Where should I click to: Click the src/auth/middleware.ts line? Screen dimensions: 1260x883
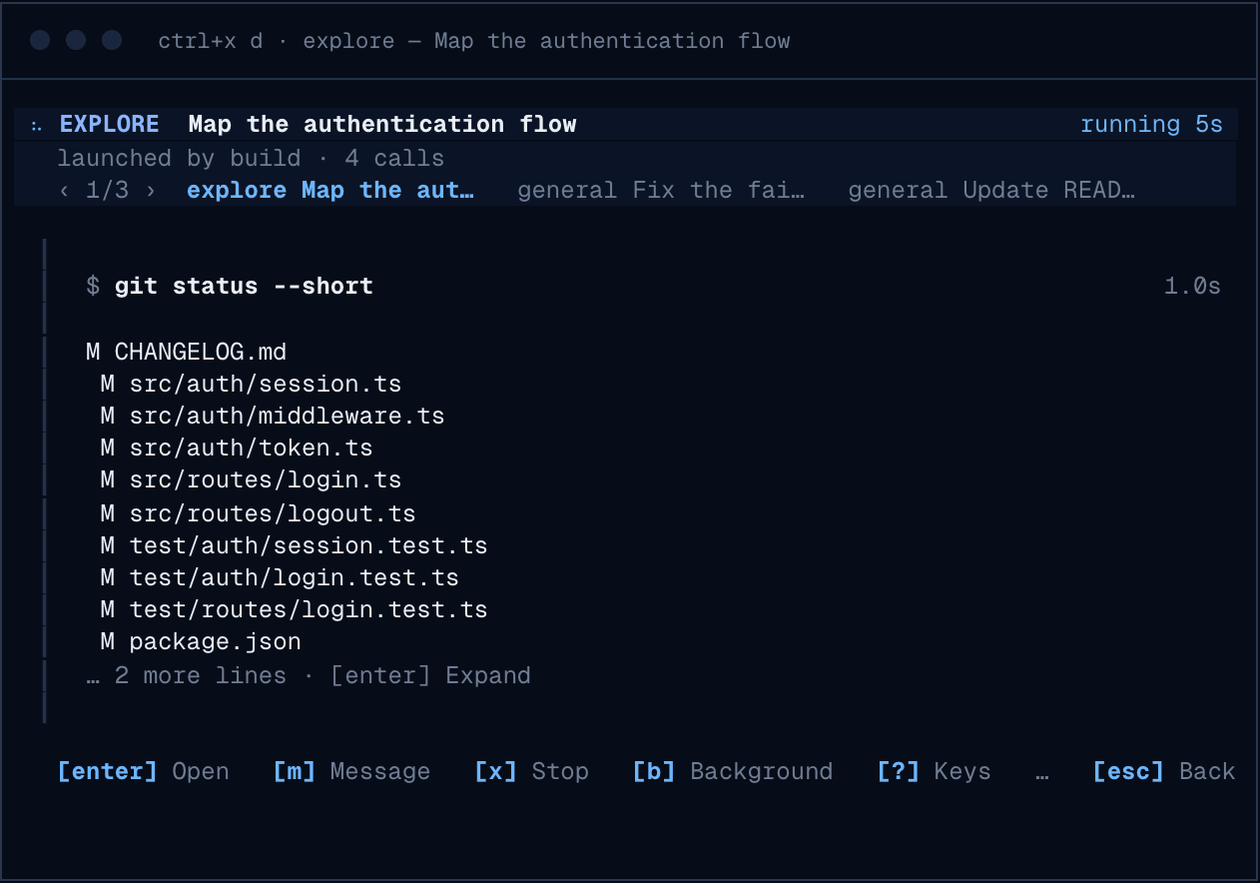272,415
